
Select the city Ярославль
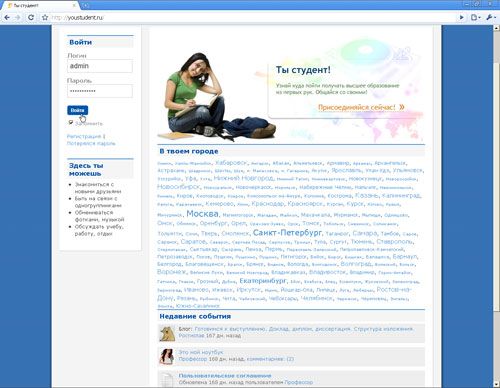click(x=346, y=170)
